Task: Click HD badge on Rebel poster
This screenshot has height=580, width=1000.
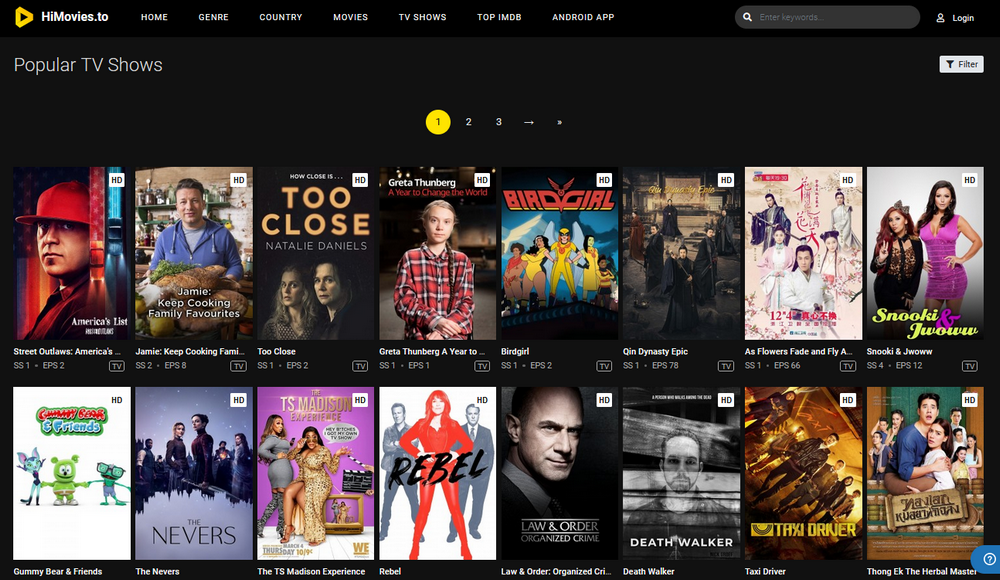Action: tap(482, 400)
